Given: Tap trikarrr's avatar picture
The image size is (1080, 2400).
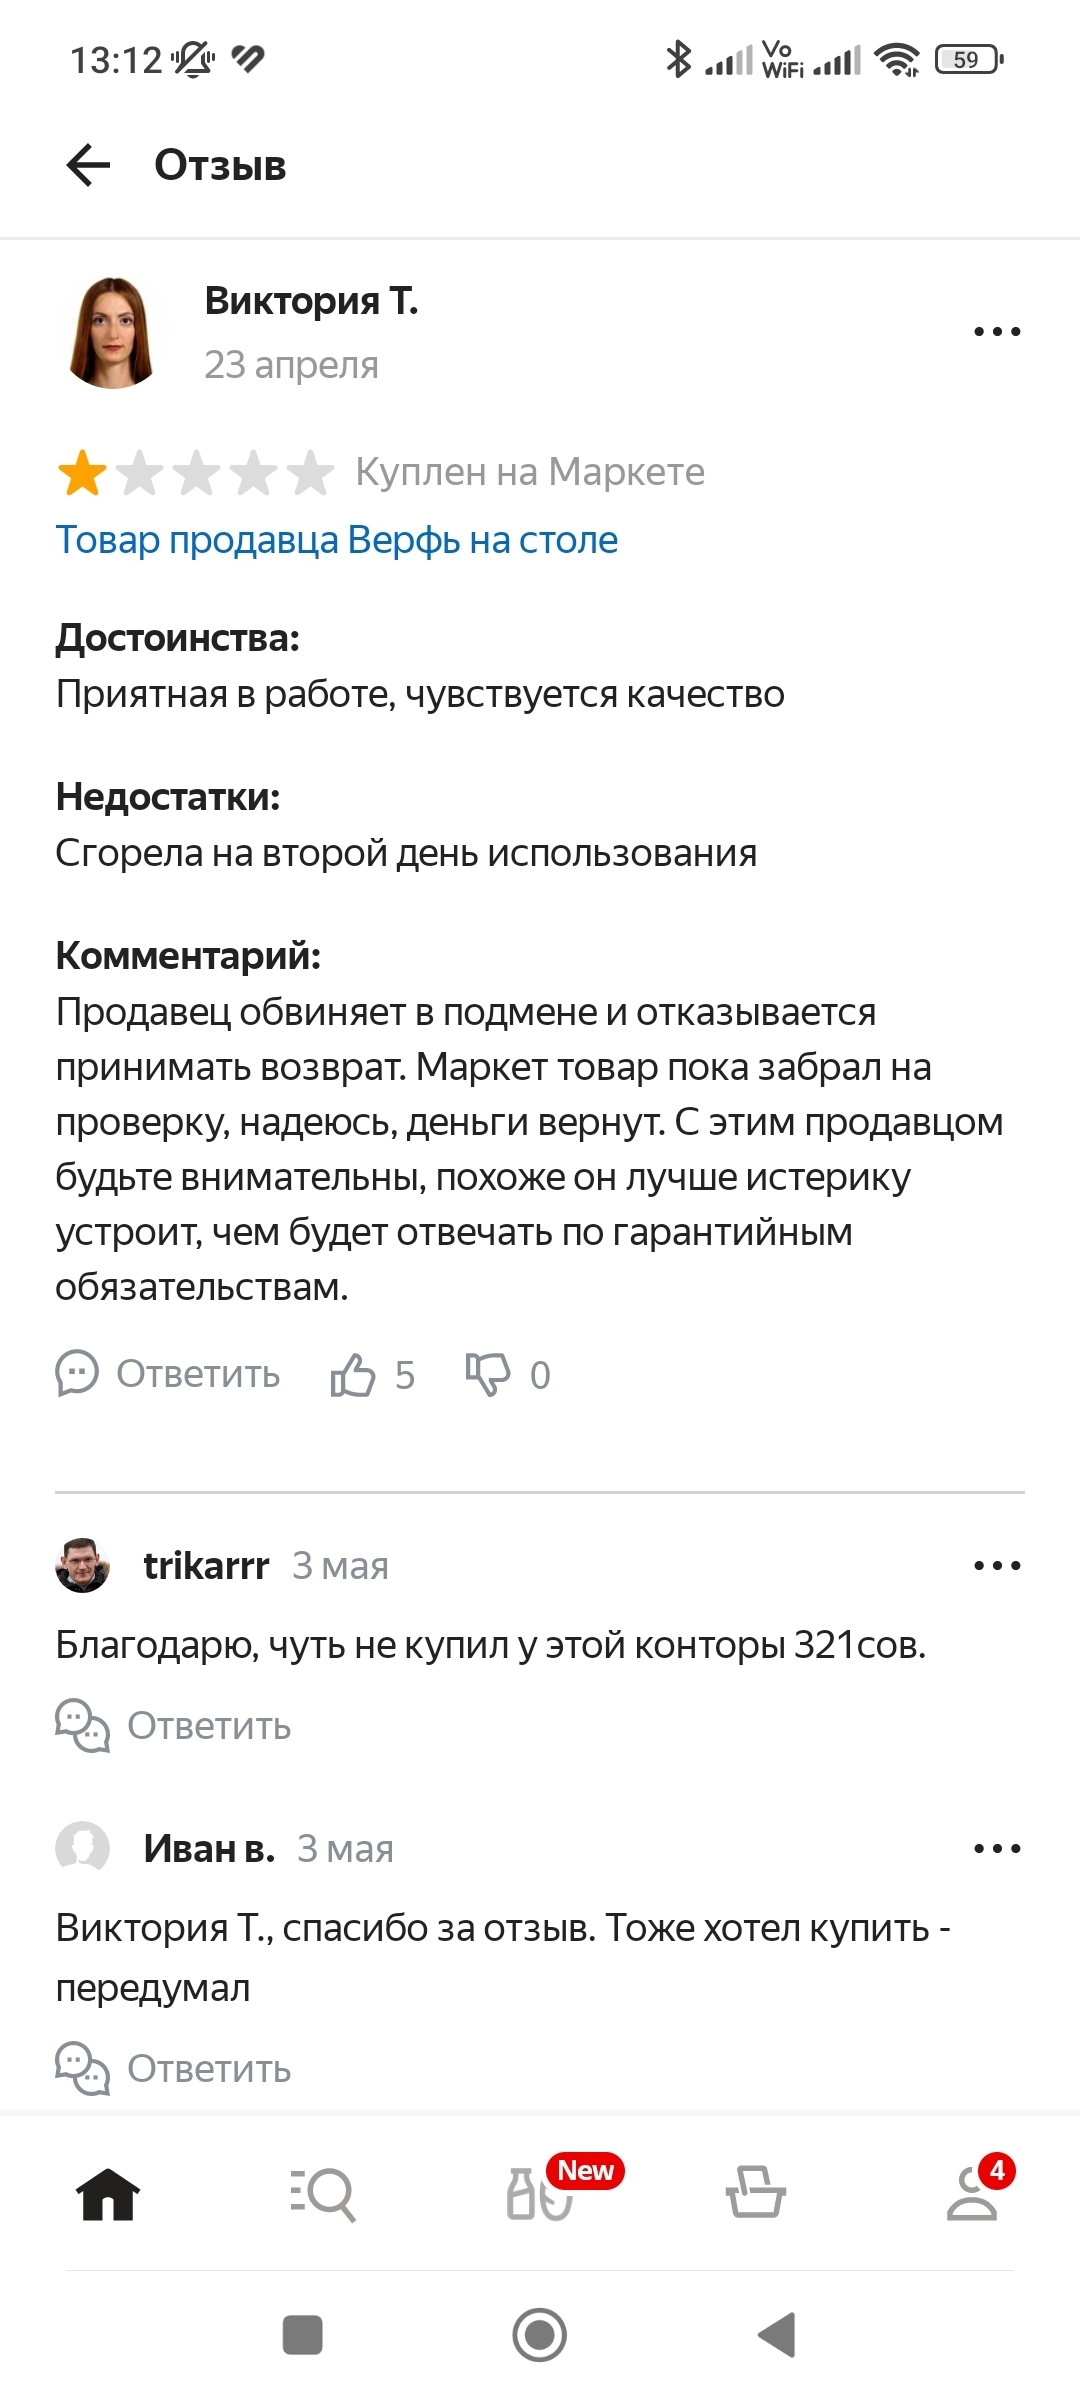Looking at the screenshot, I should pyautogui.click(x=82, y=1565).
